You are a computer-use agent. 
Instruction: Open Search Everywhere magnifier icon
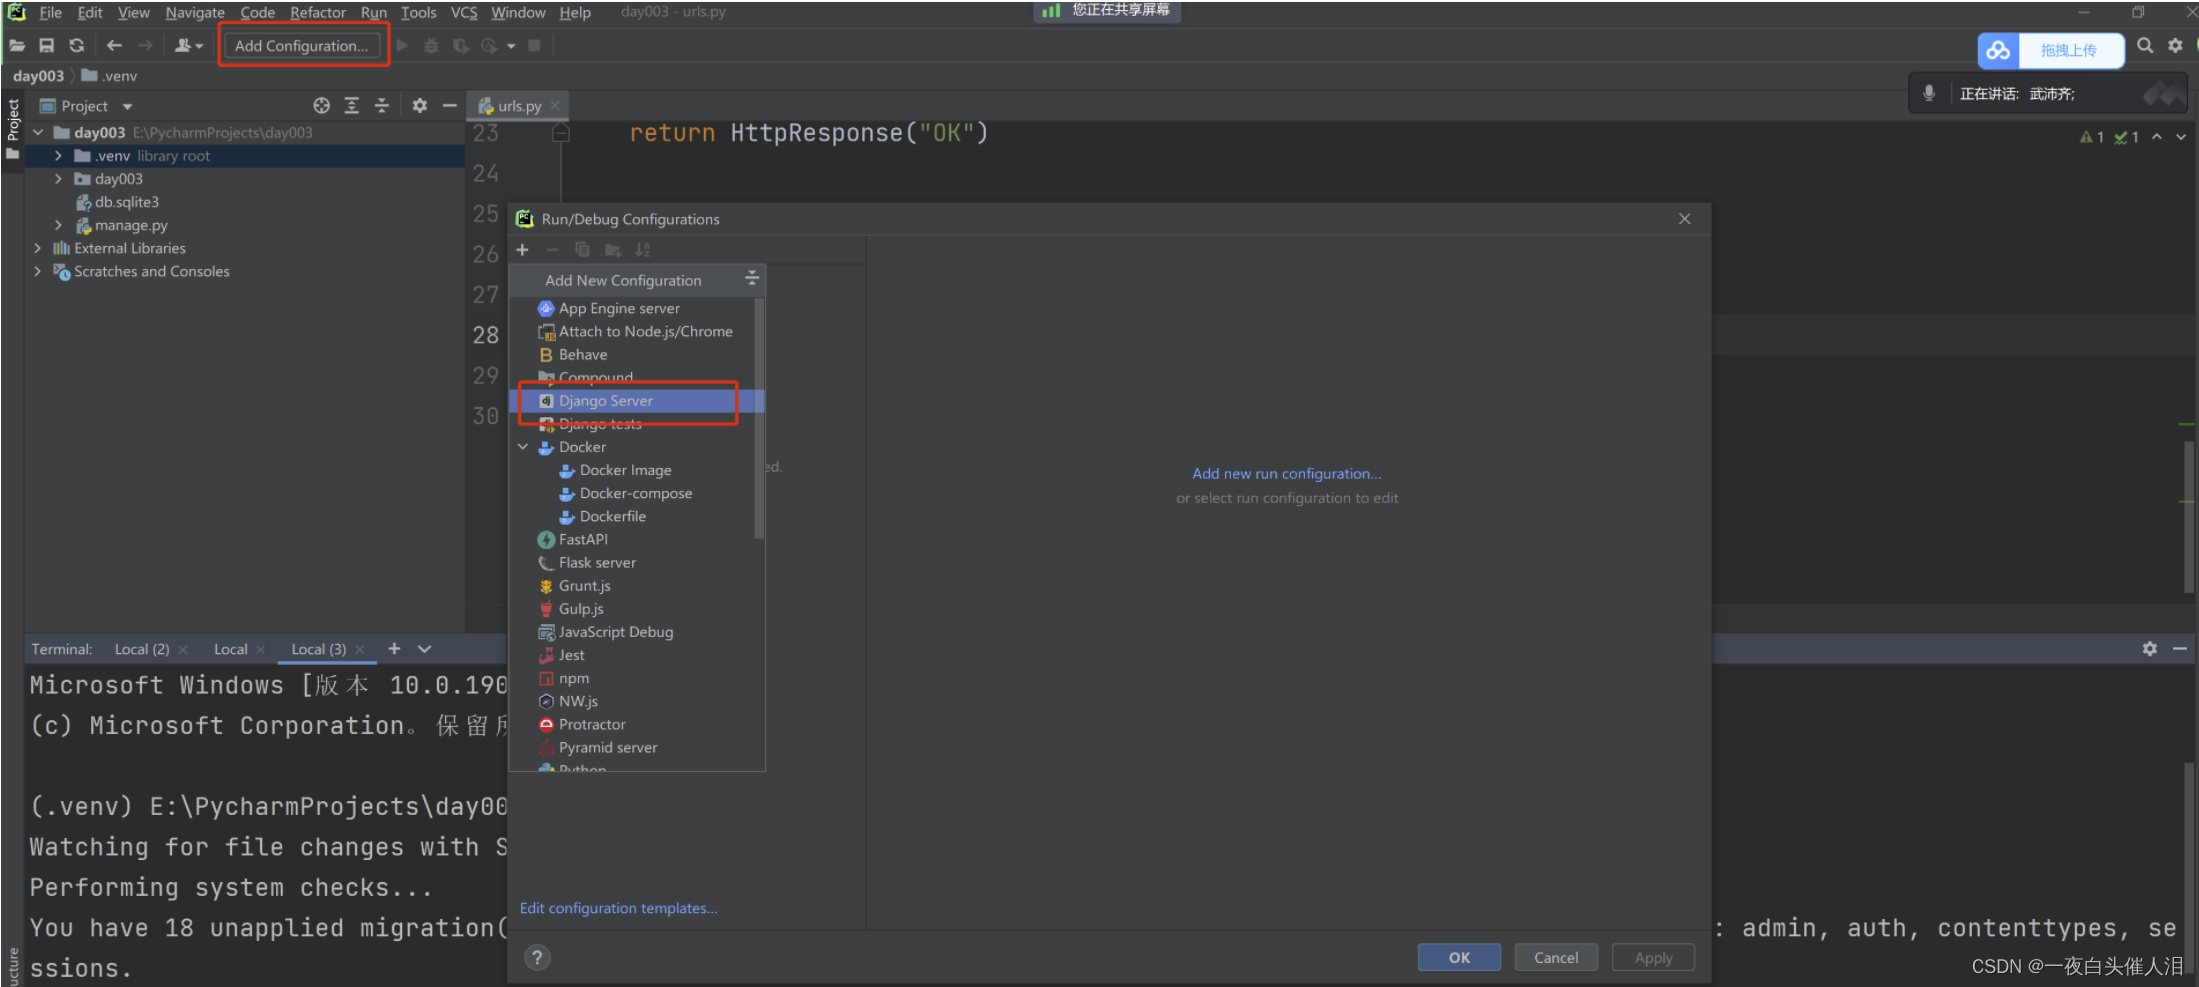point(2145,46)
